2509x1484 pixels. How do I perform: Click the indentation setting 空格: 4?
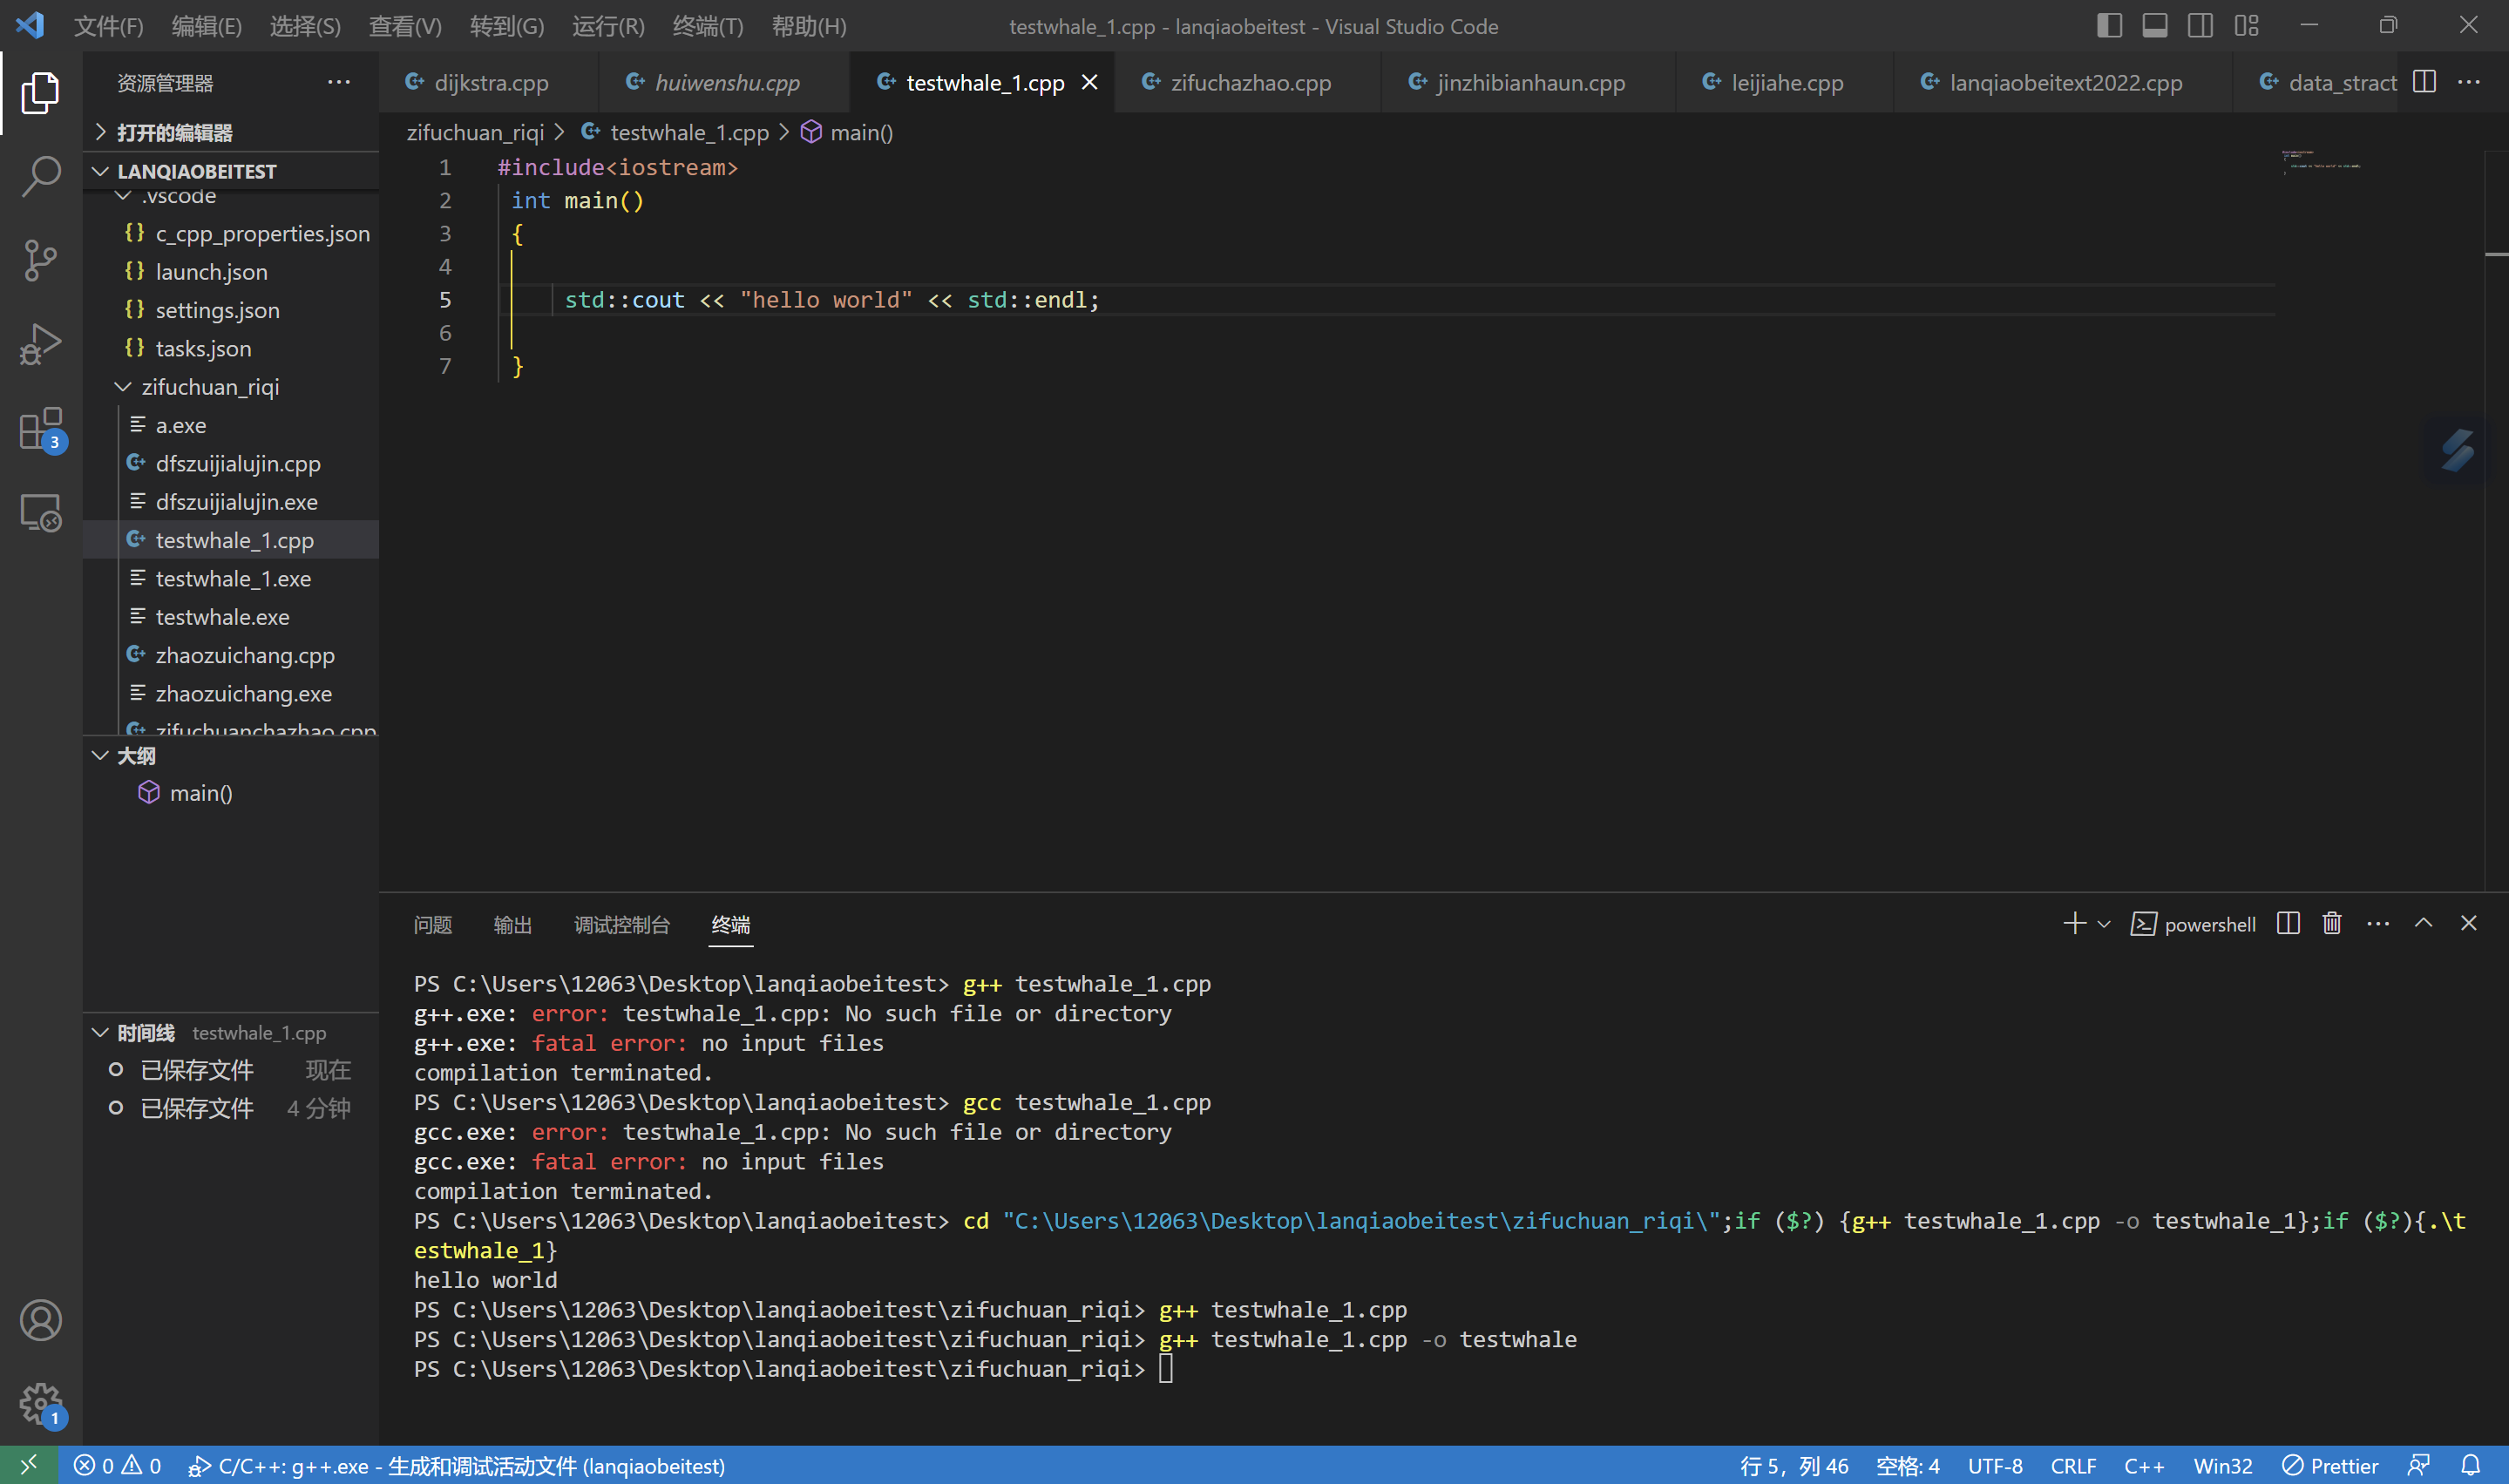click(x=1907, y=1465)
